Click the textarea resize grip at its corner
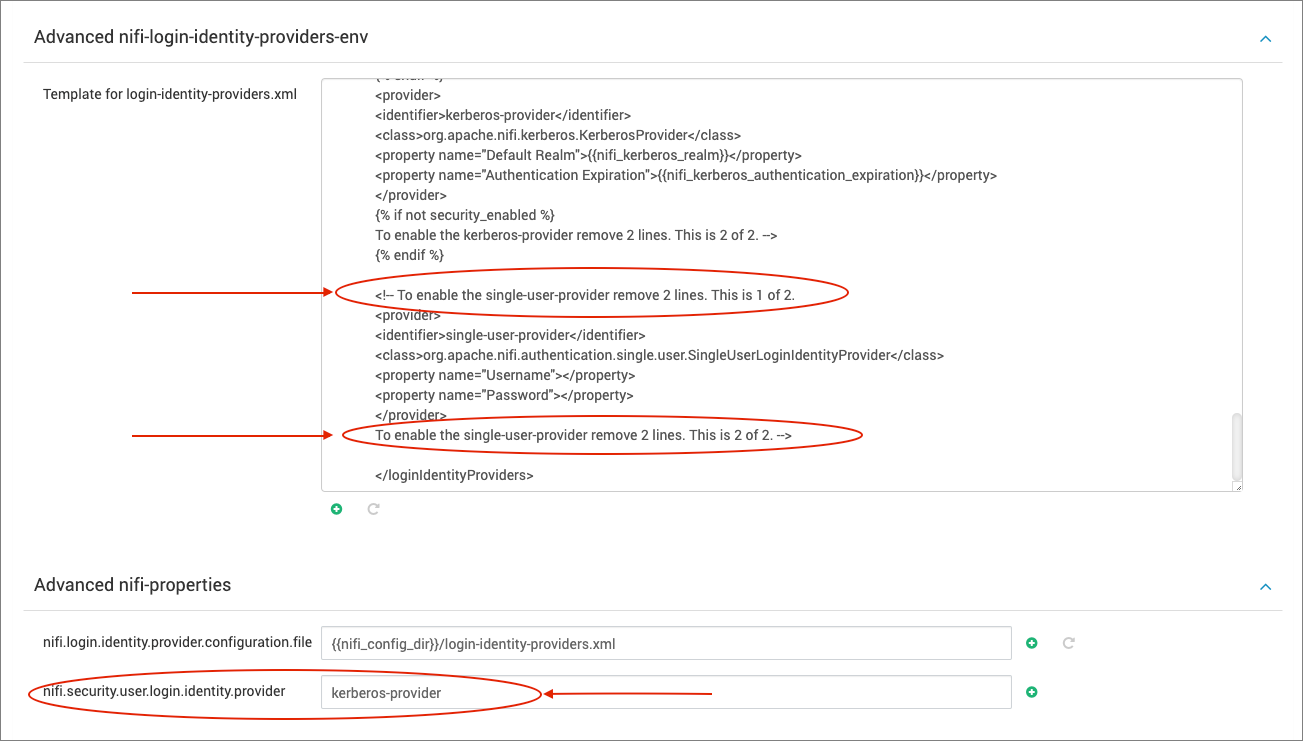Screen dimensions: 1303x741 point(1237,486)
